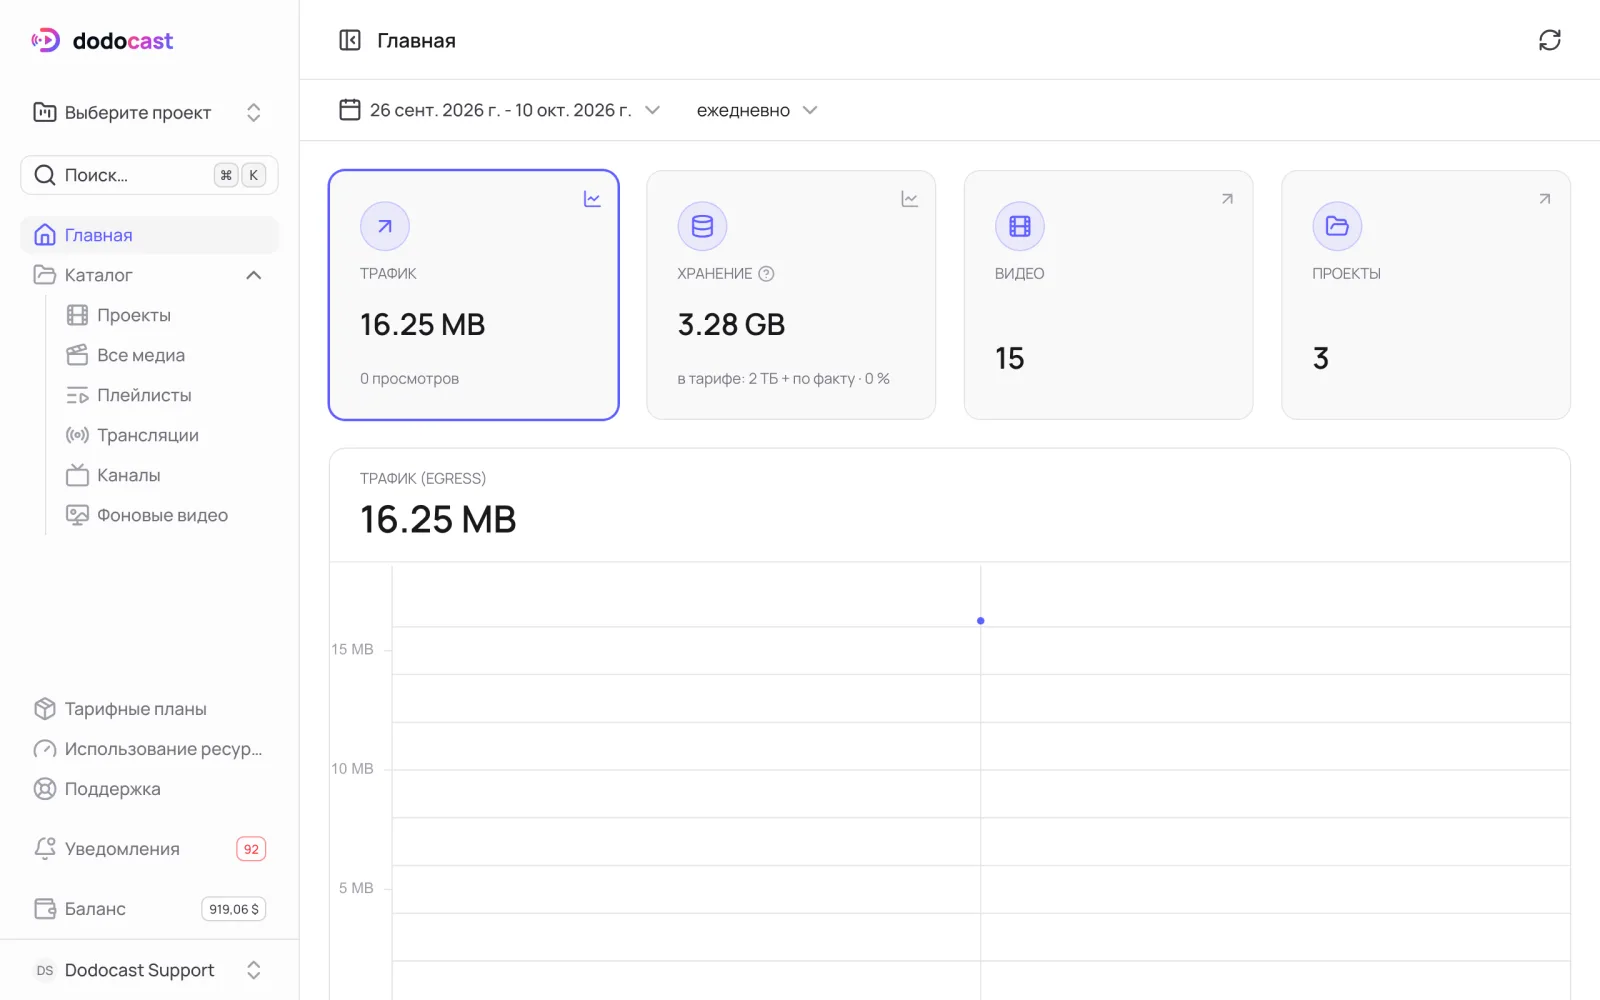This screenshot has height=1000, width=1600.
Task: Open the Проекты card arrow link icon
Action: (1545, 199)
